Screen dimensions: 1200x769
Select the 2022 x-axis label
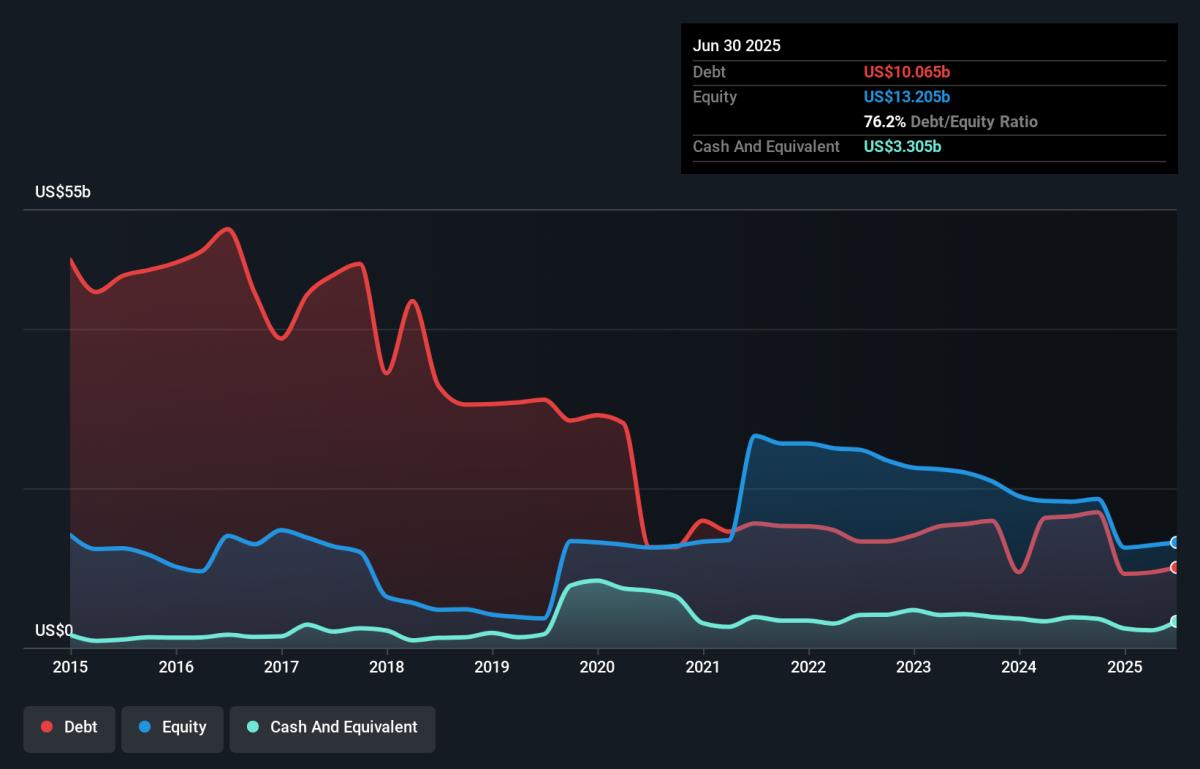[808, 667]
